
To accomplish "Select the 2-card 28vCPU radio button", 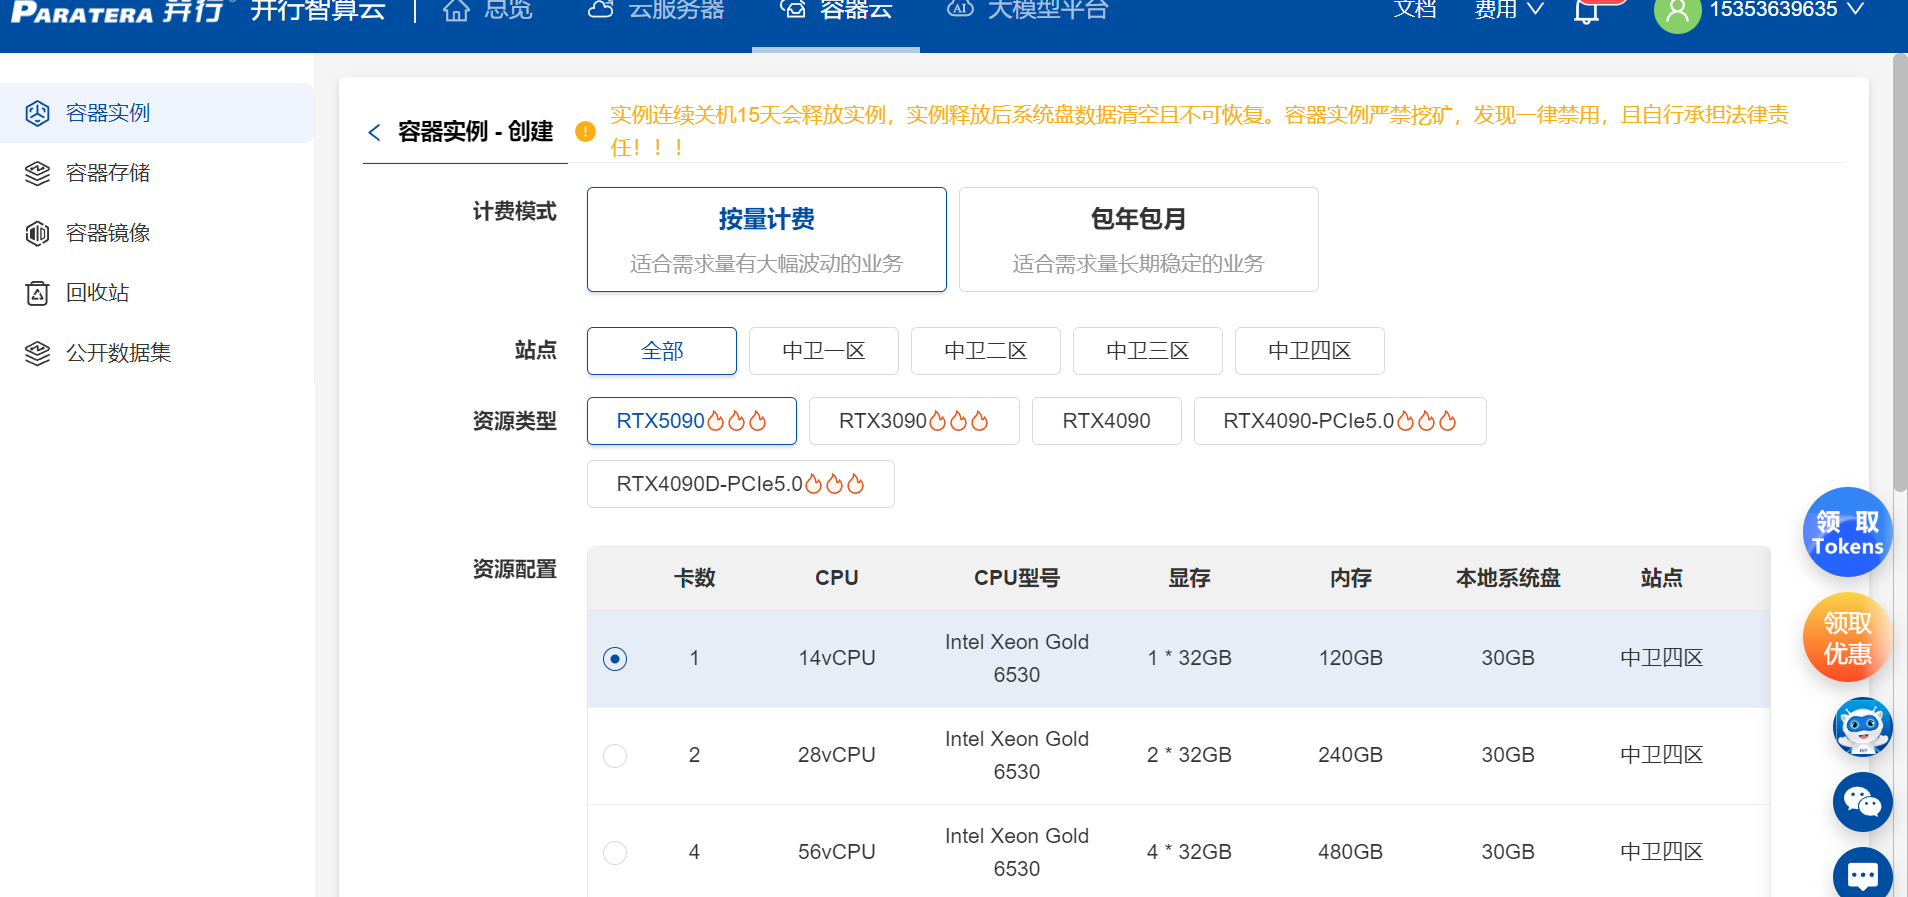I will click(x=615, y=756).
